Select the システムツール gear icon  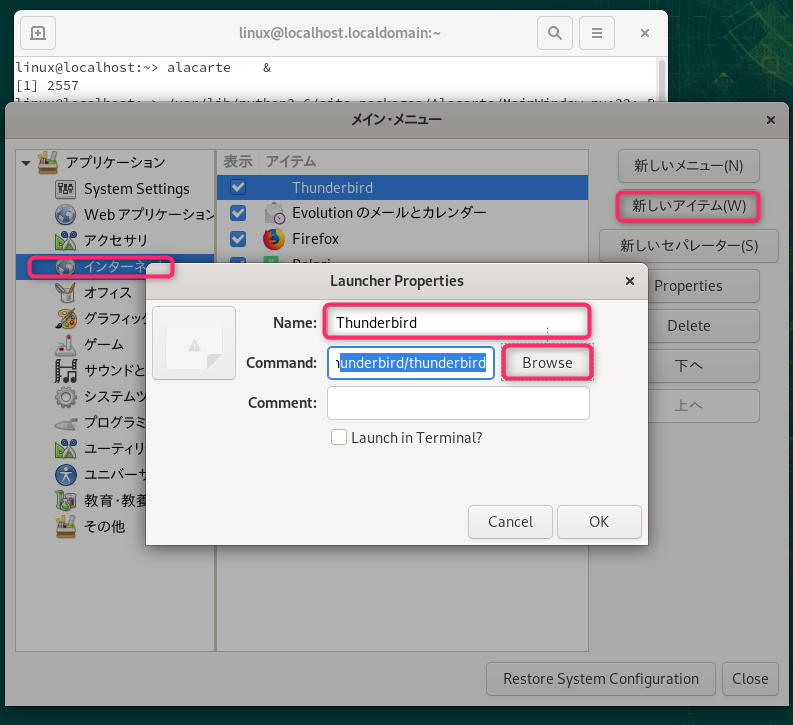(66, 397)
